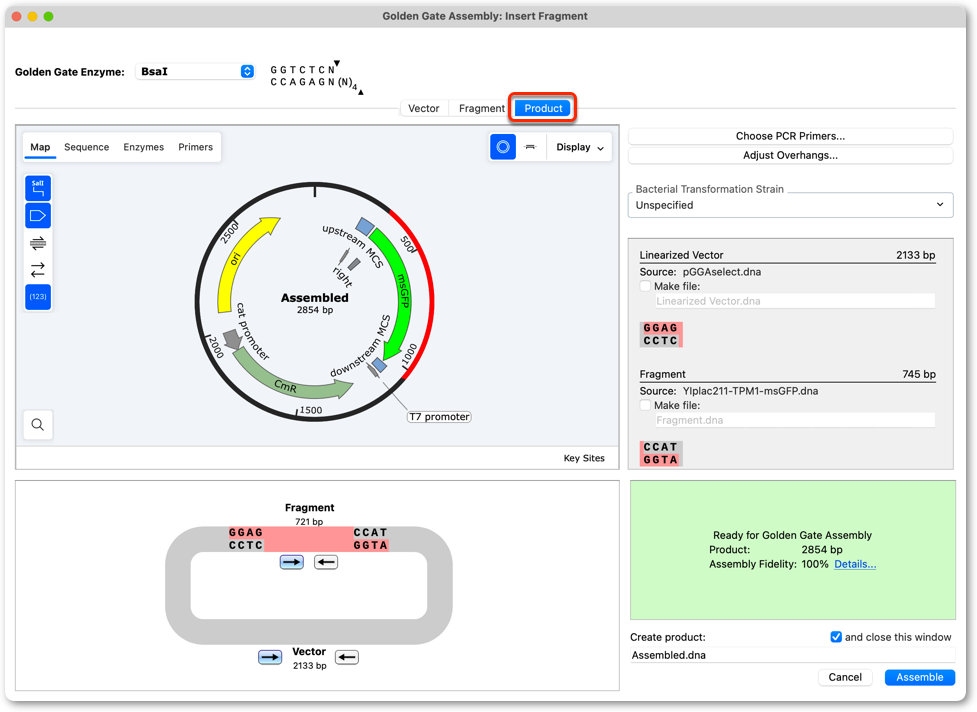Expand the Display options menu
977x712 pixels.
pyautogui.click(x=579, y=147)
